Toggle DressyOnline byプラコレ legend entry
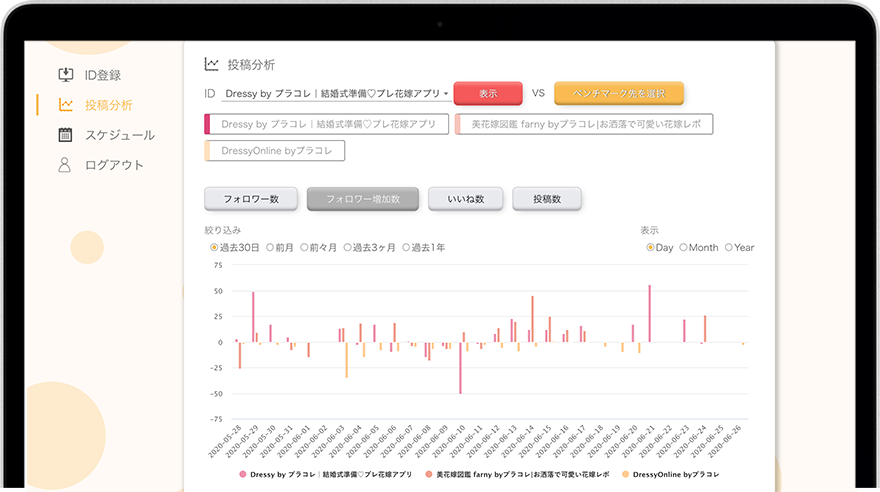880x492 pixels. click(671, 475)
